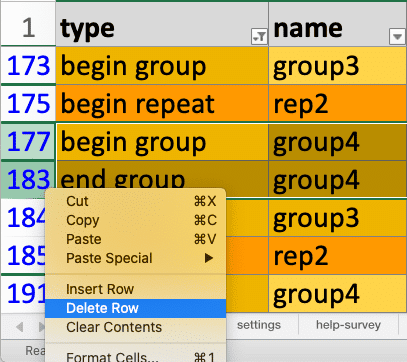Select 'group3' cell in row 173
This screenshot has height=362, width=407.
point(338,66)
